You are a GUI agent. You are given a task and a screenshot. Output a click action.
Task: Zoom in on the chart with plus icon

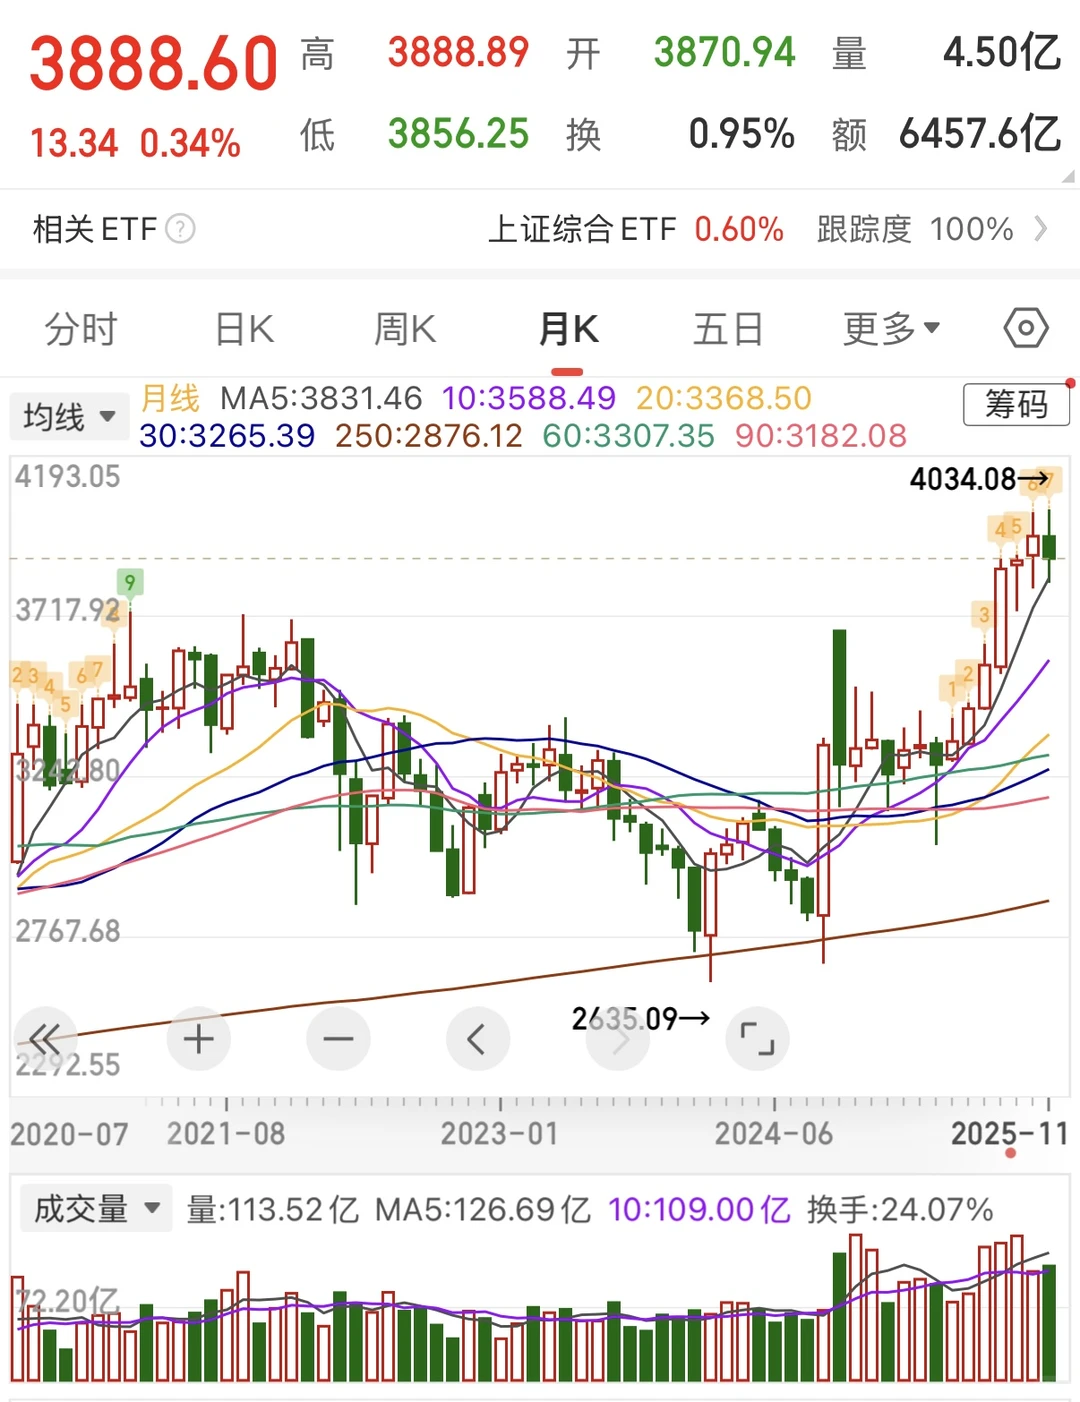(x=198, y=1039)
